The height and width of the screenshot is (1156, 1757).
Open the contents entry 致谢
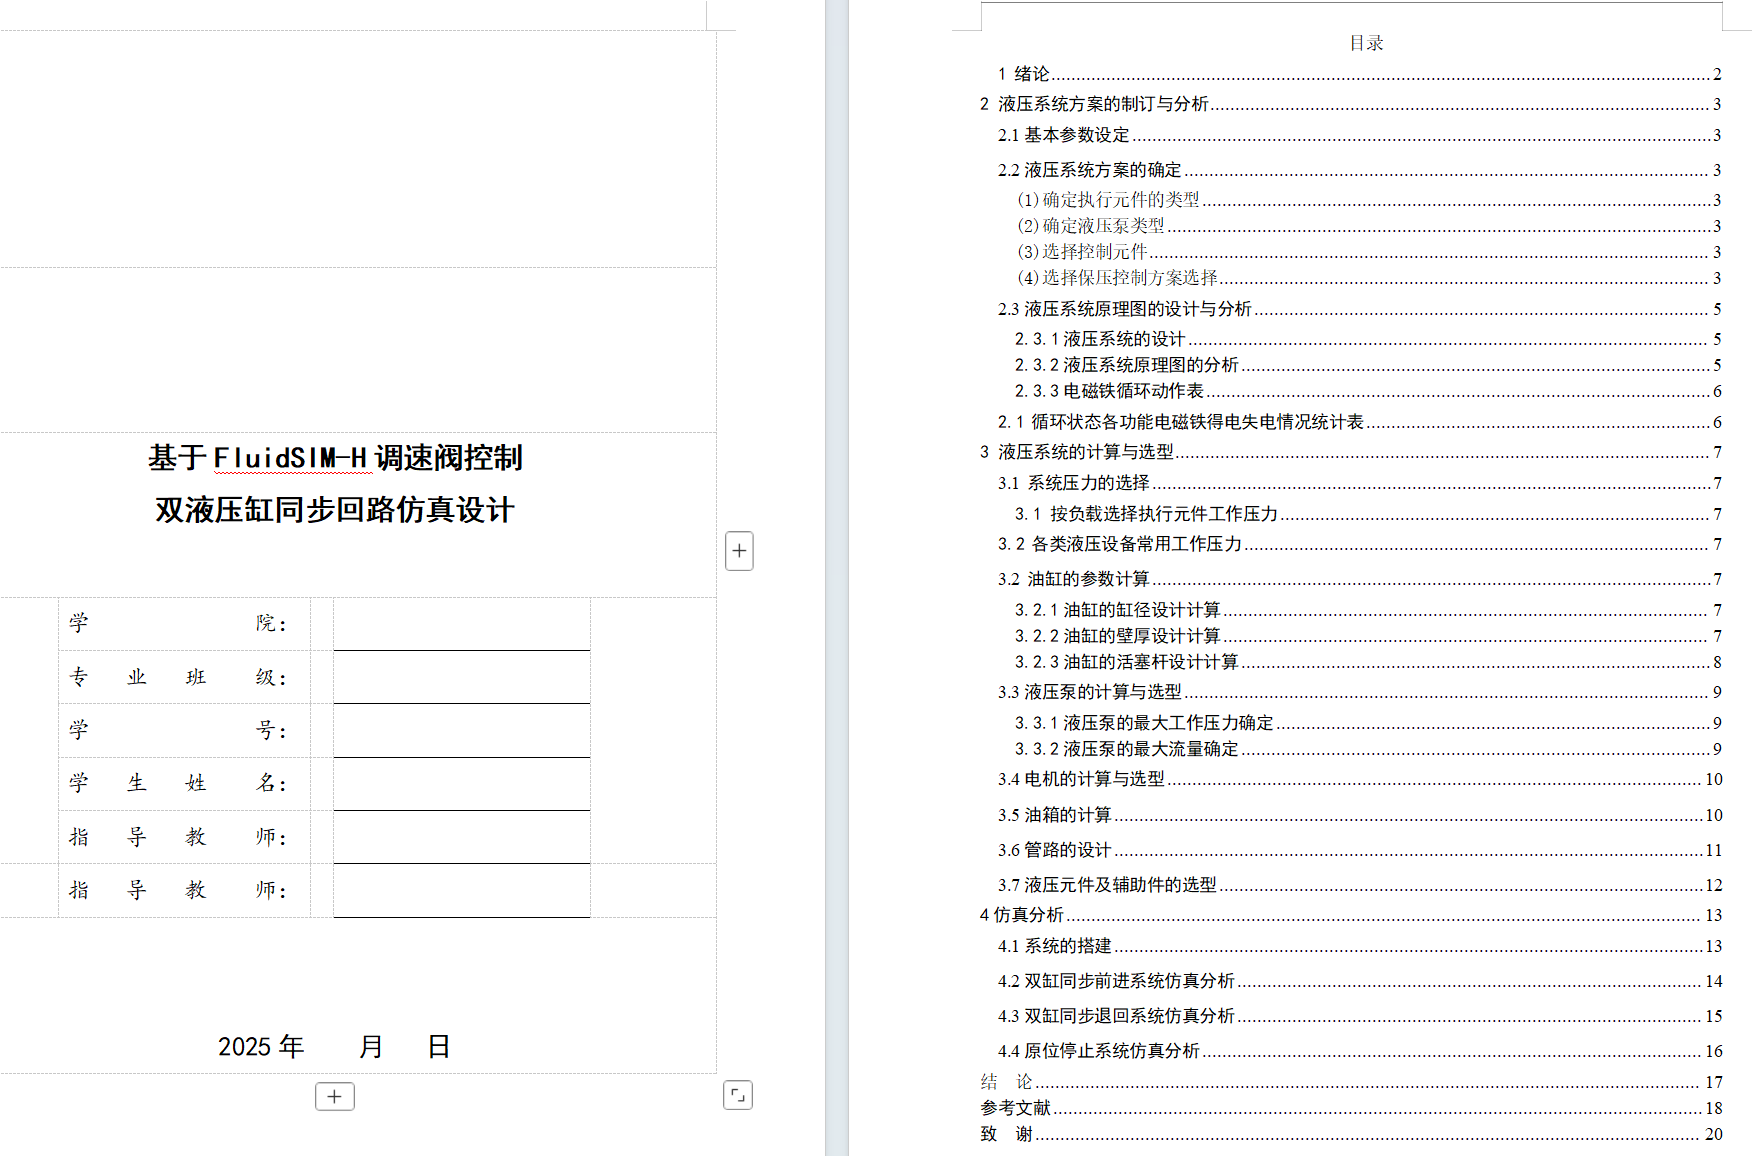pyautogui.click(x=1350, y=1134)
